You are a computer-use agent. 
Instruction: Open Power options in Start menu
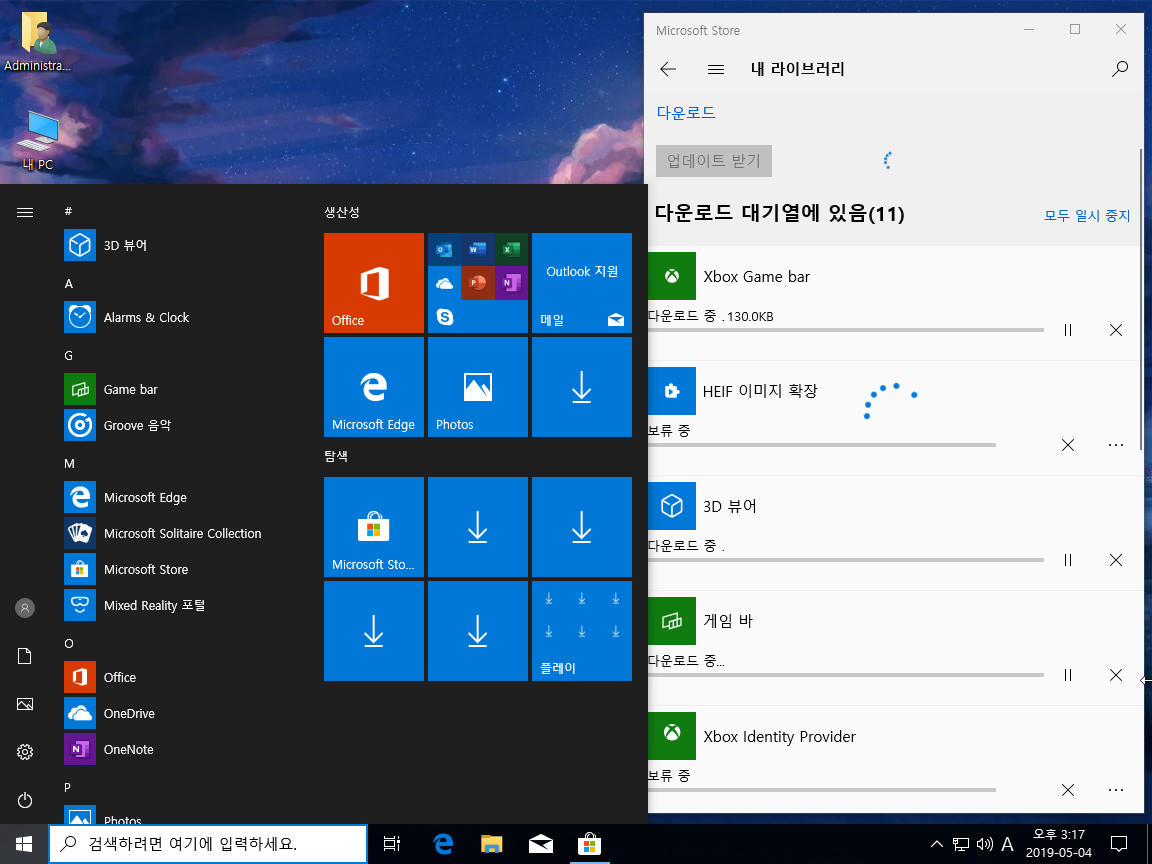click(x=25, y=800)
